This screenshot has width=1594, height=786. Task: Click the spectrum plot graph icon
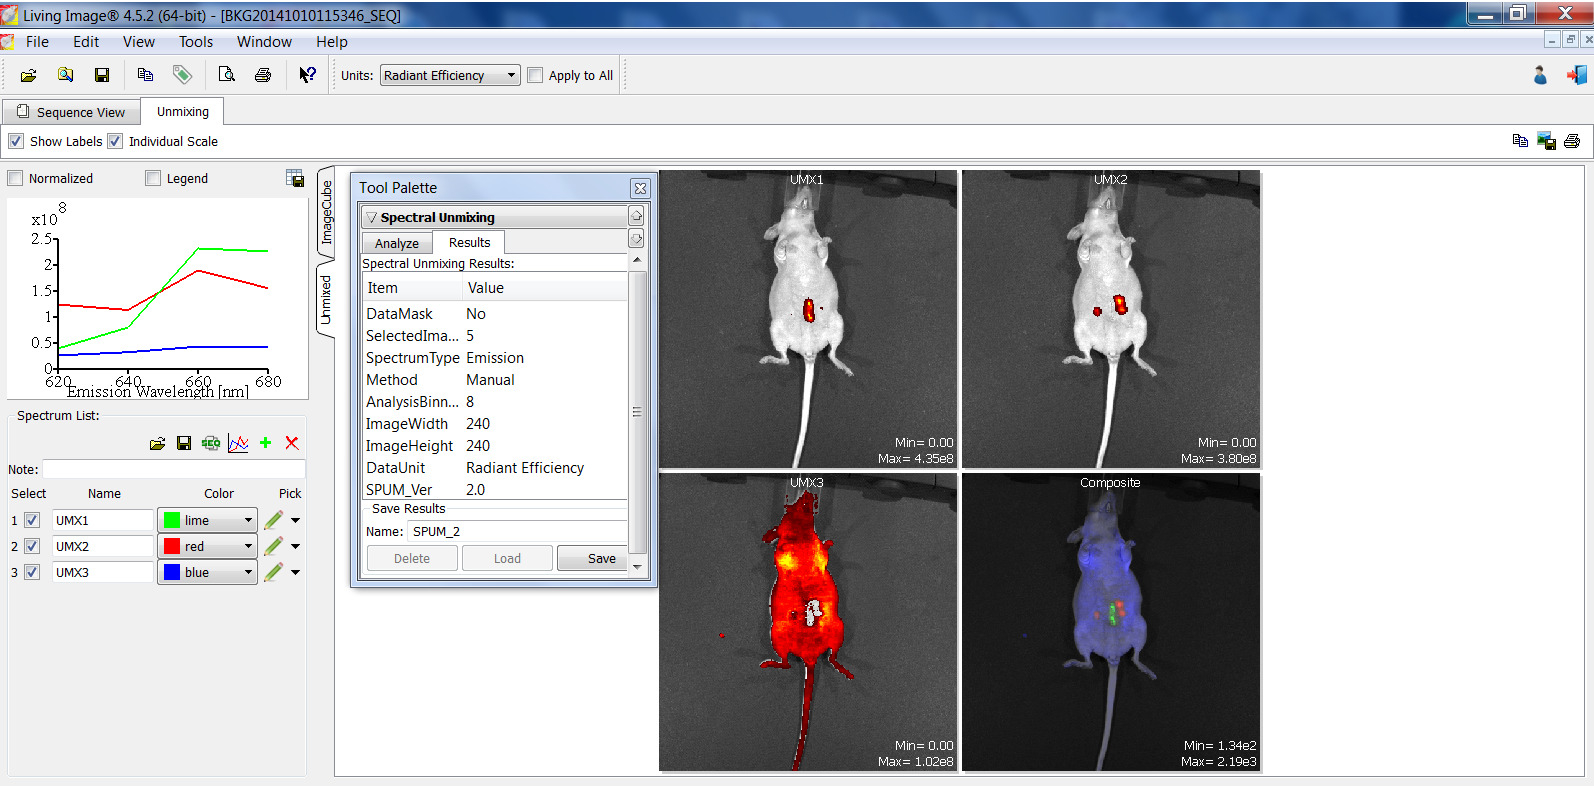click(x=238, y=443)
